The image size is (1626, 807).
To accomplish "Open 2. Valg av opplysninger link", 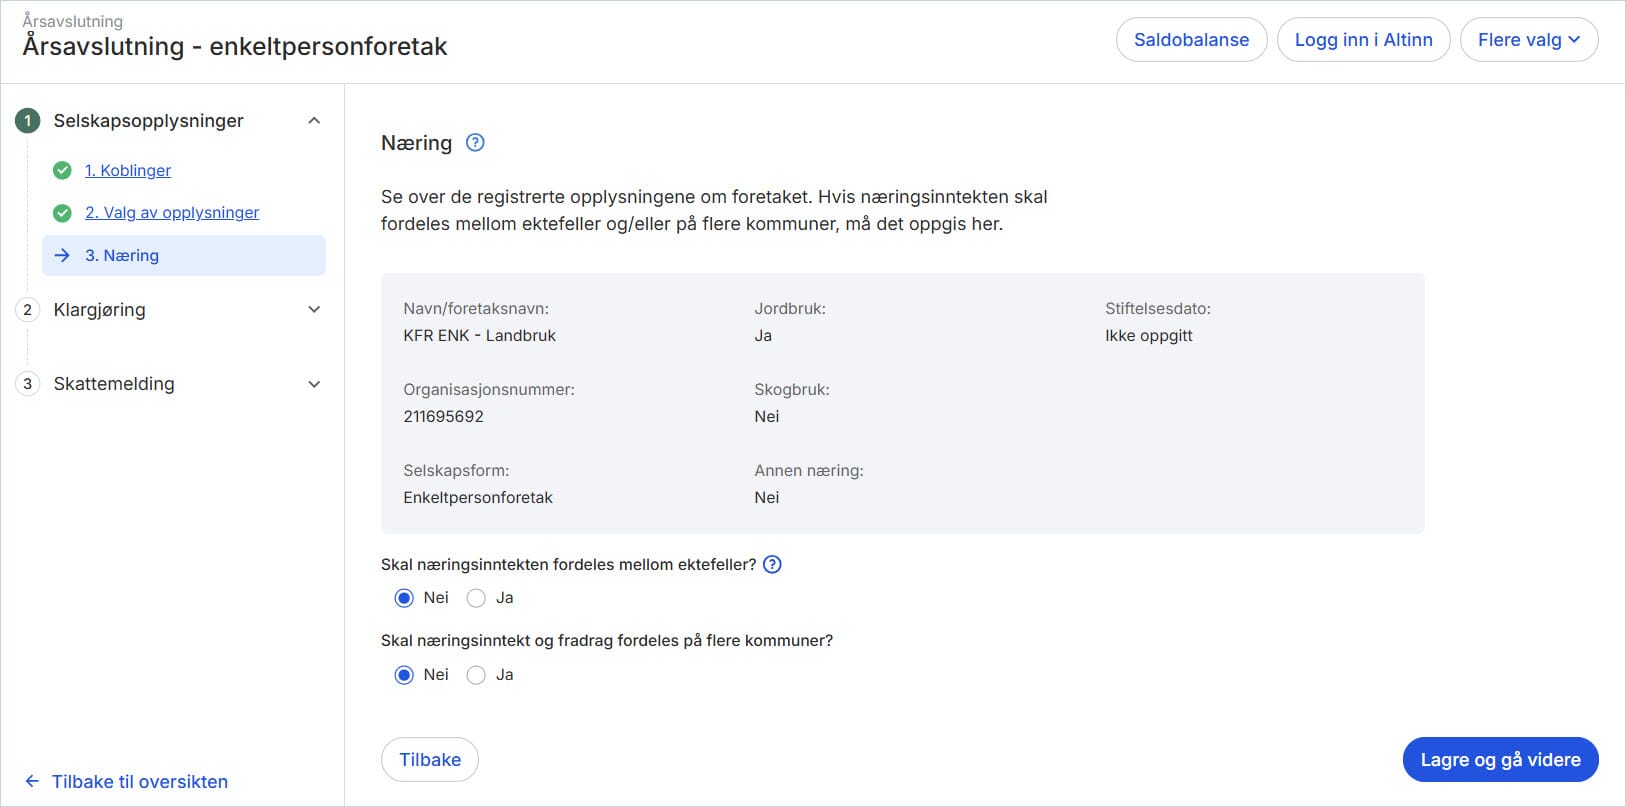I will click(172, 212).
